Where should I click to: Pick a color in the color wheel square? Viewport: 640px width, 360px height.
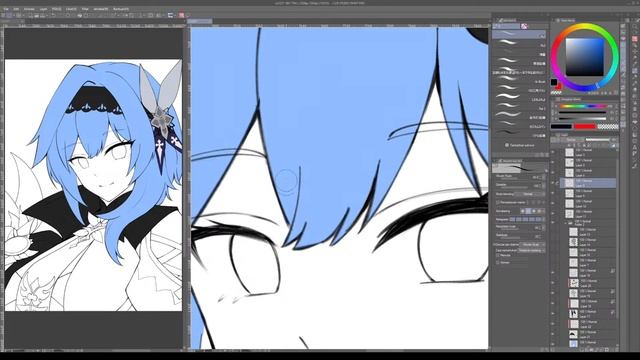pyautogui.click(x=584, y=57)
